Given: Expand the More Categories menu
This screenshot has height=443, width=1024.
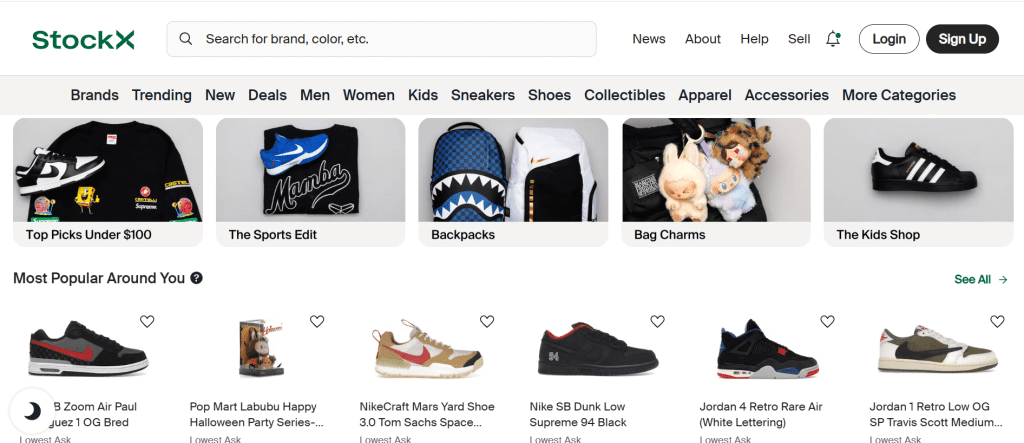Looking at the screenshot, I should point(898,95).
